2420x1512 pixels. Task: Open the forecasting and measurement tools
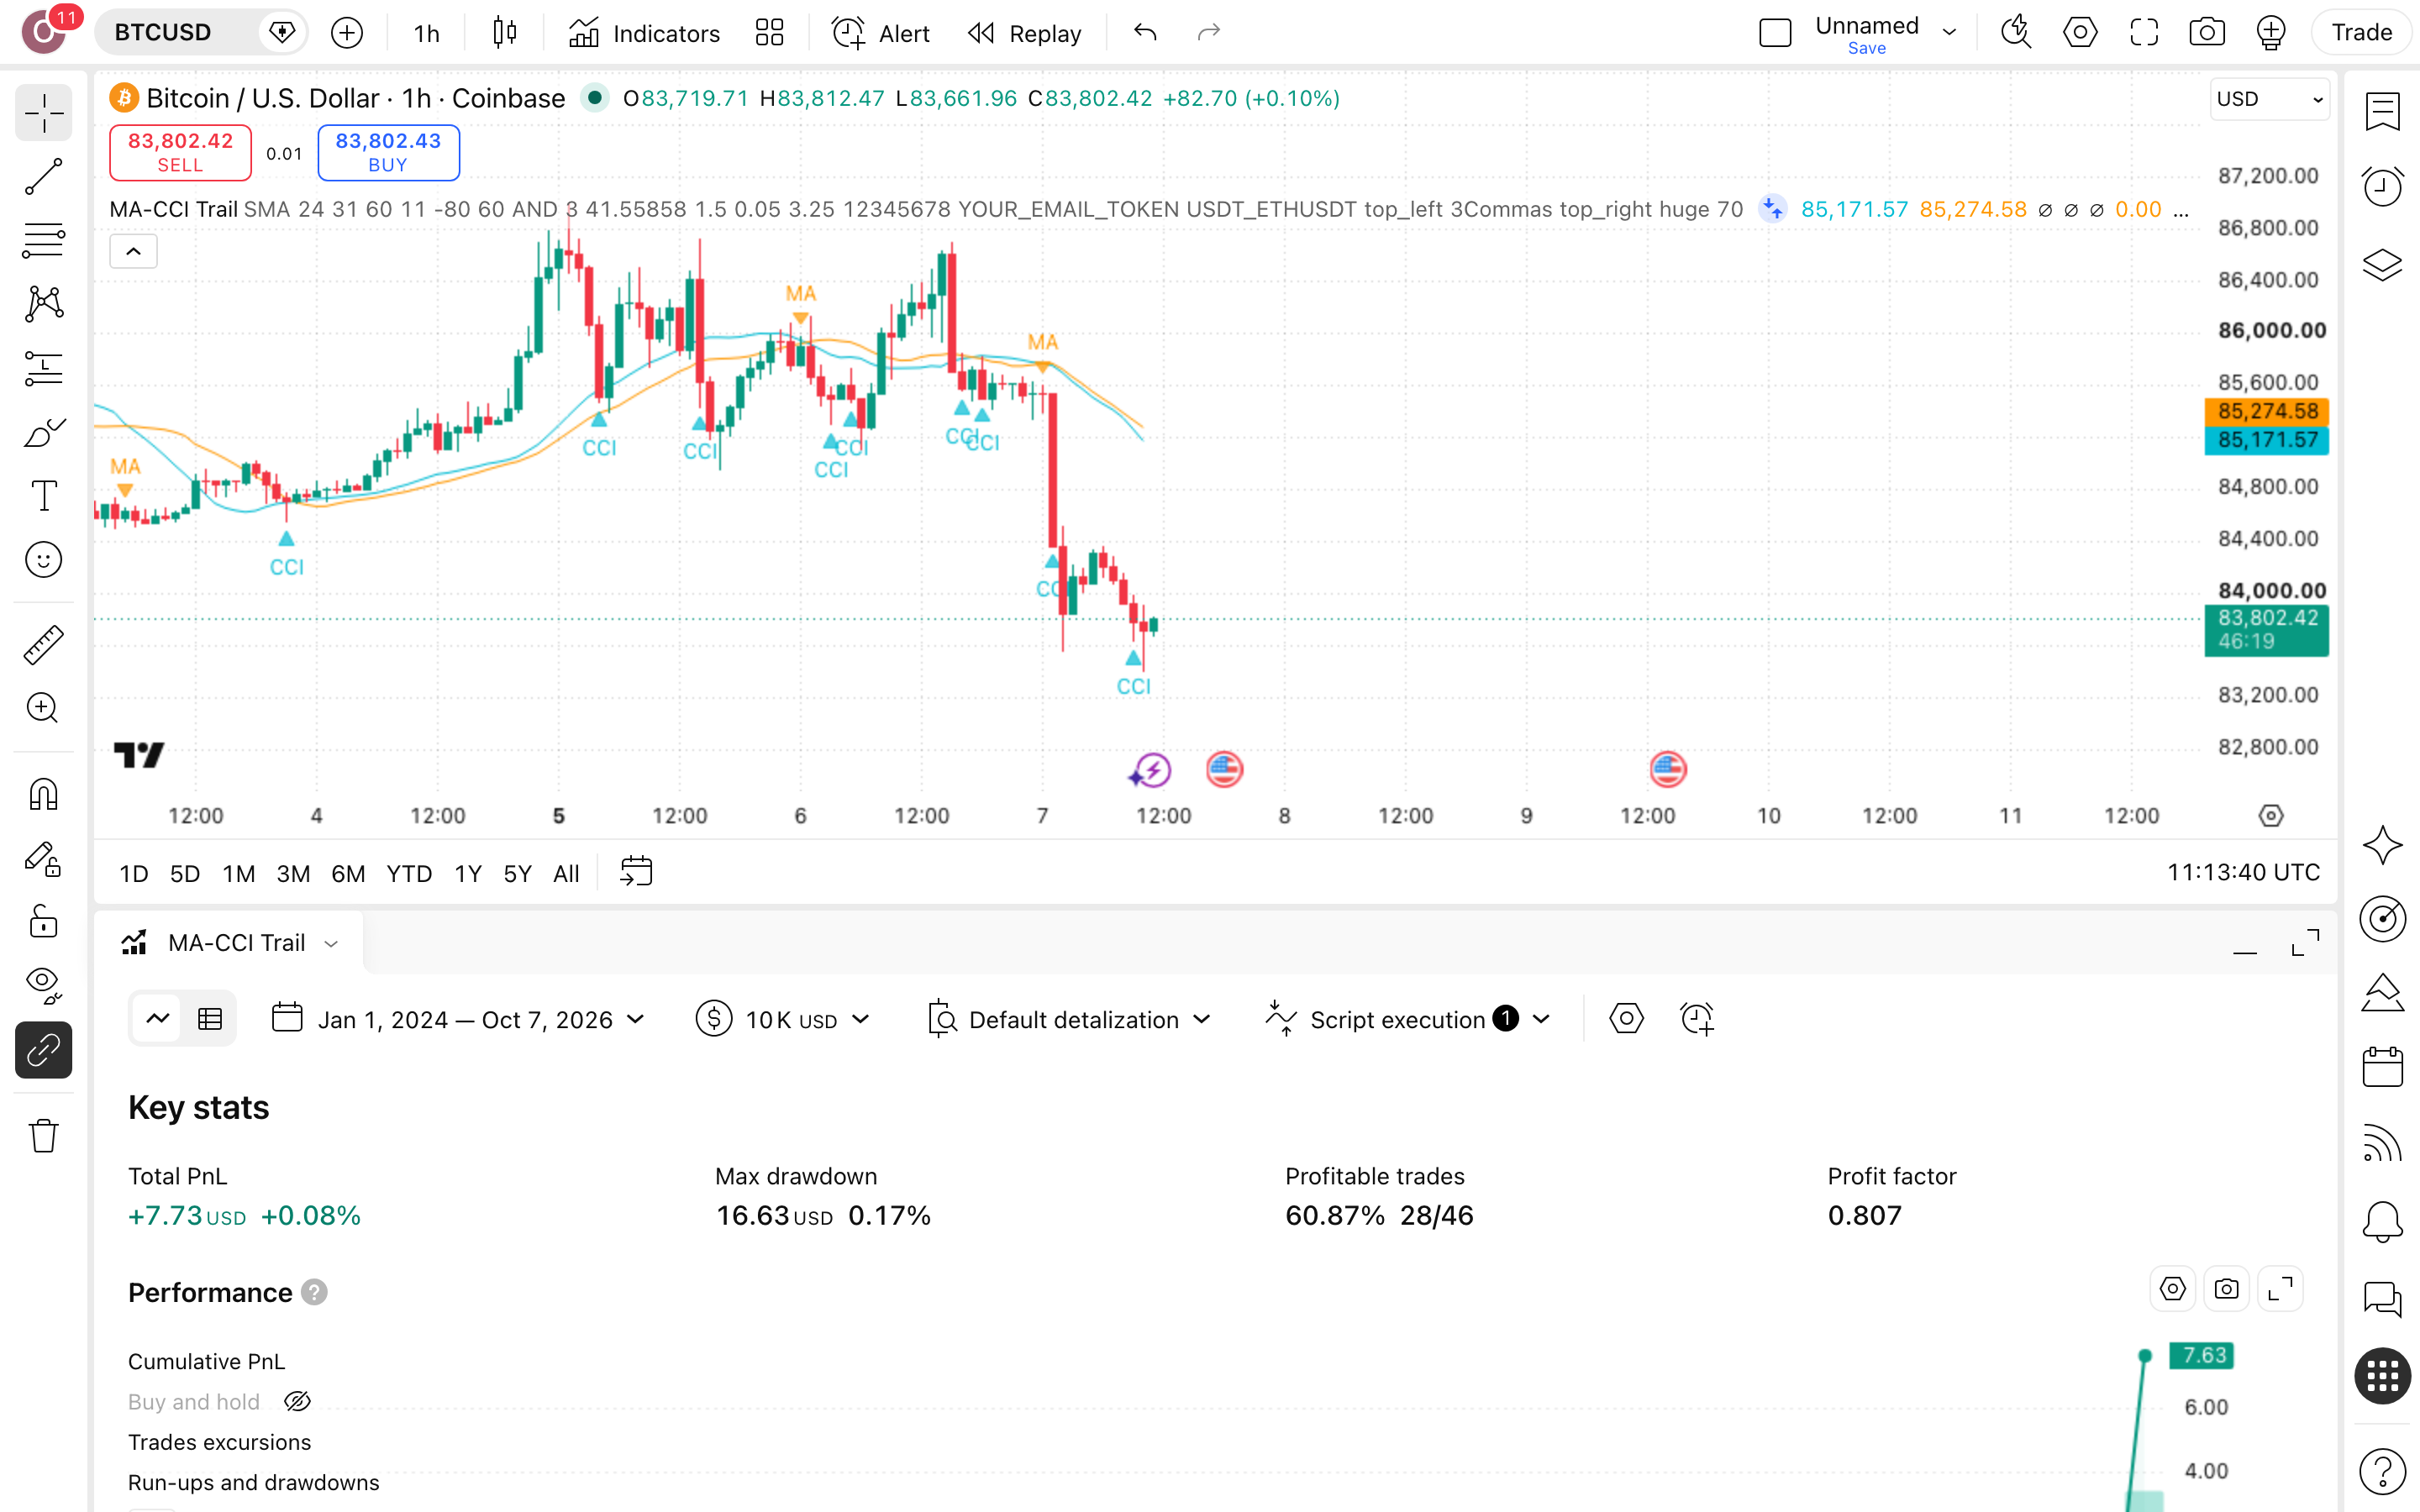tap(43, 368)
